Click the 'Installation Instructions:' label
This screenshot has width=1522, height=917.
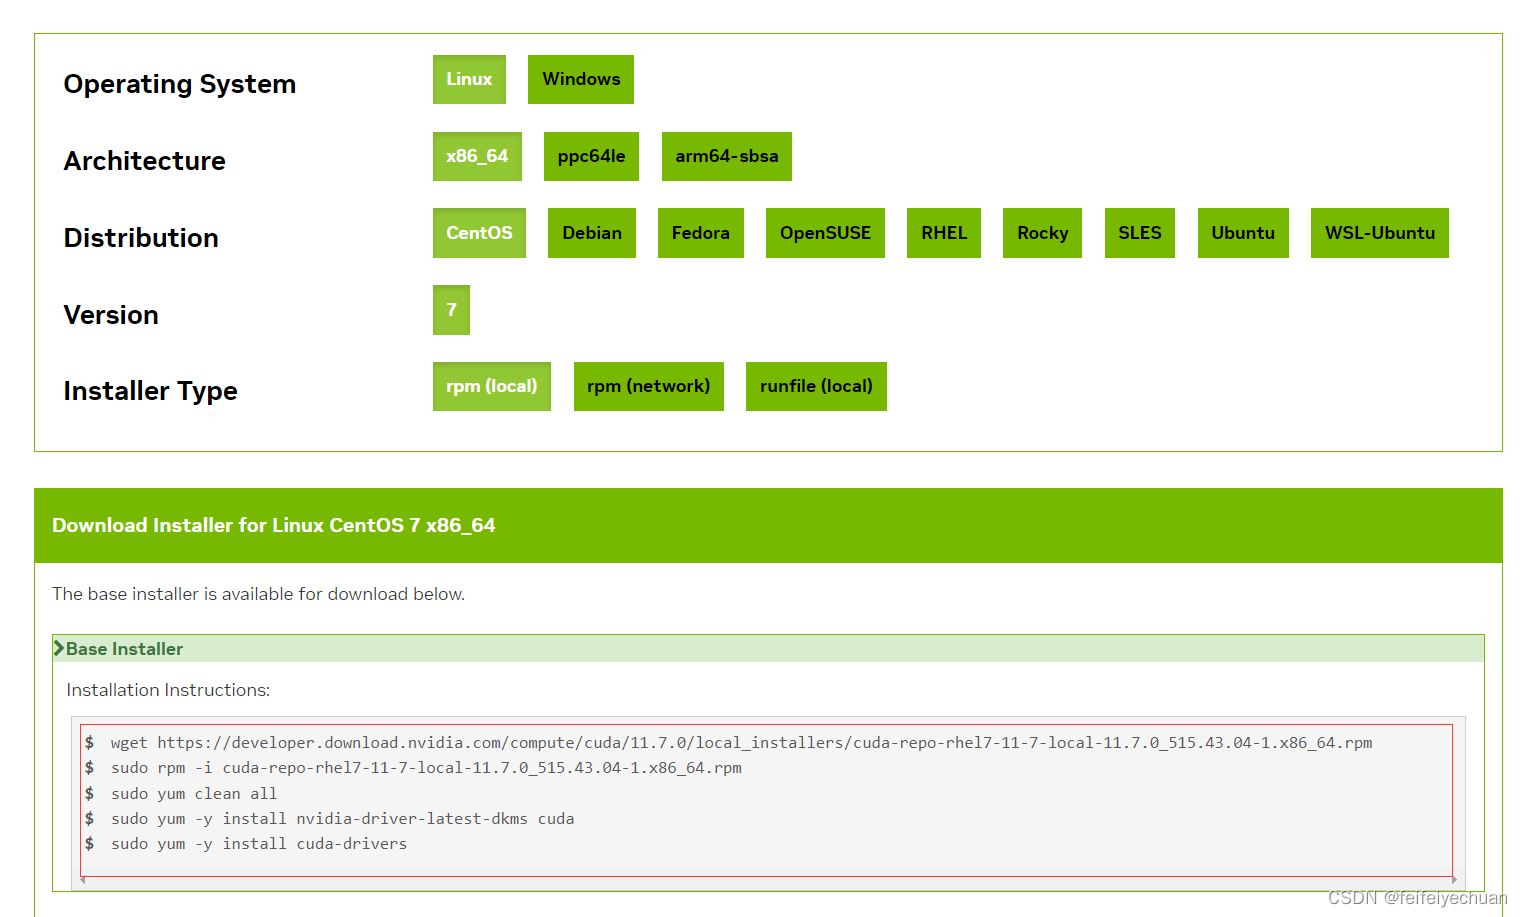(168, 690)
